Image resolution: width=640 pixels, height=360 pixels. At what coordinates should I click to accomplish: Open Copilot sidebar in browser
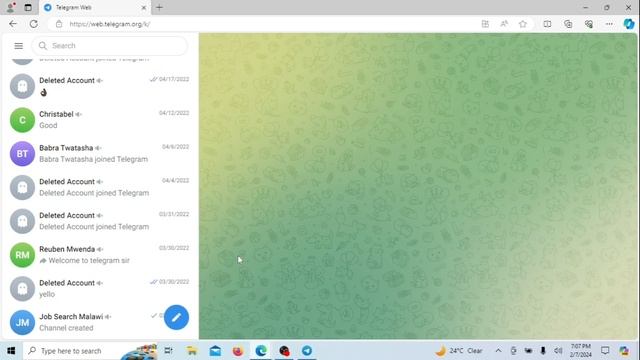point(629,24)
